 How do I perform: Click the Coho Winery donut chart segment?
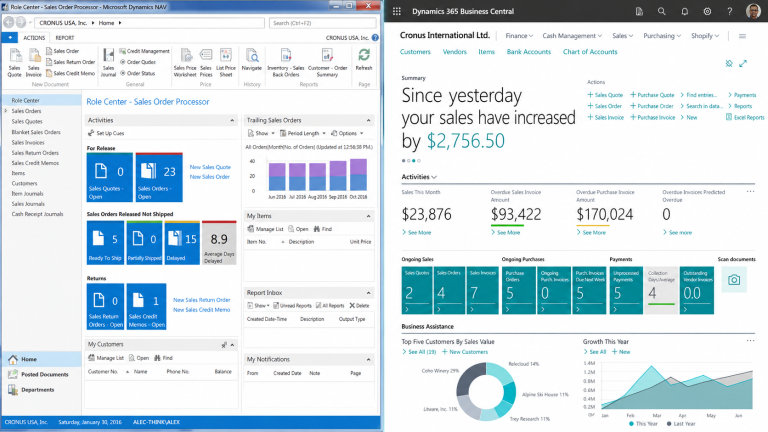coord(471,379)
